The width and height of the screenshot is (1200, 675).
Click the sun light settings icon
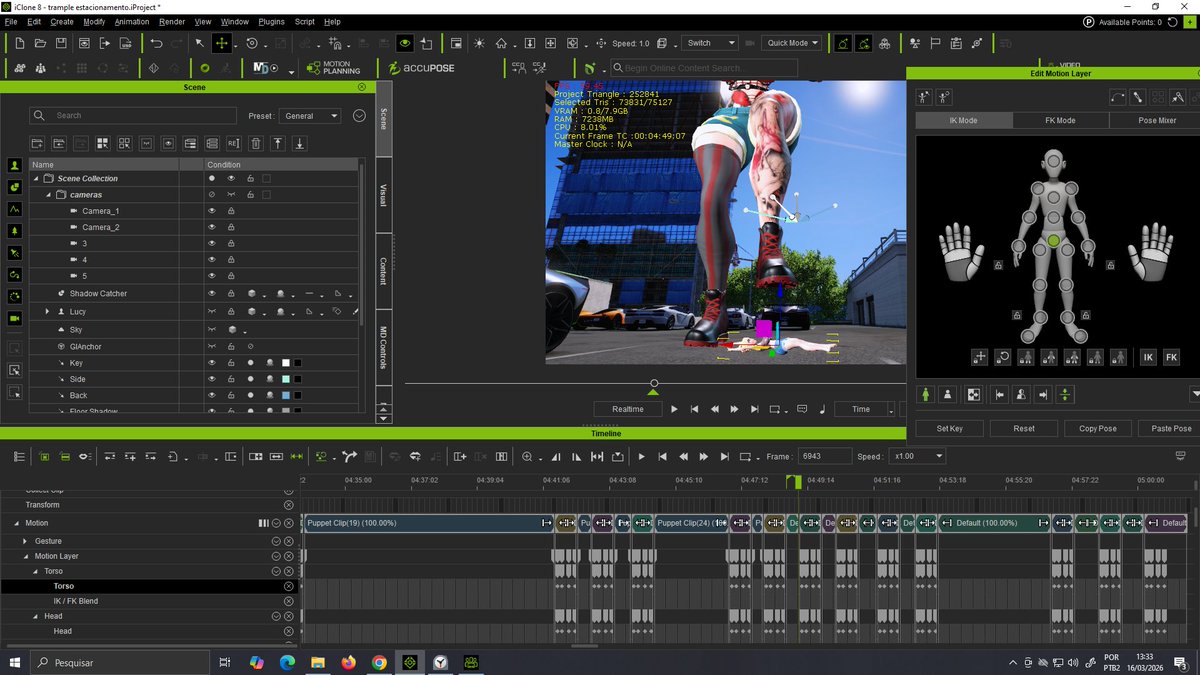pos(479,43)
